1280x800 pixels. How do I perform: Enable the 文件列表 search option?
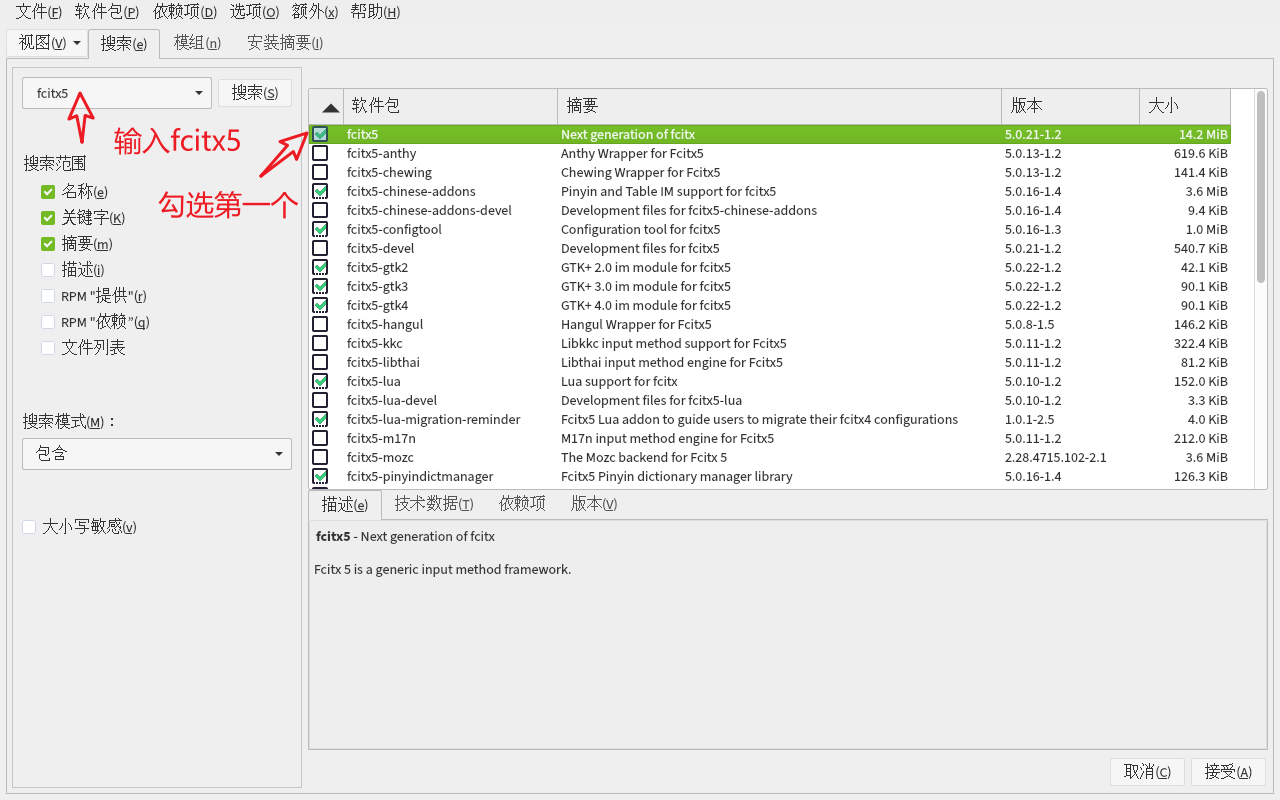pyautogui.click(x=48, y=348)
